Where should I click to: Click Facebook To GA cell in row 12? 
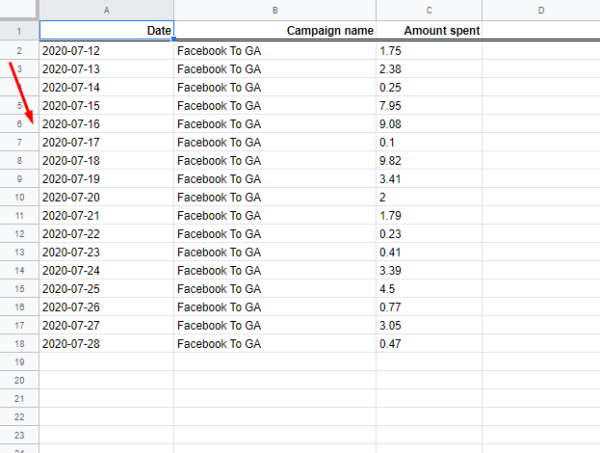[275, 234]
